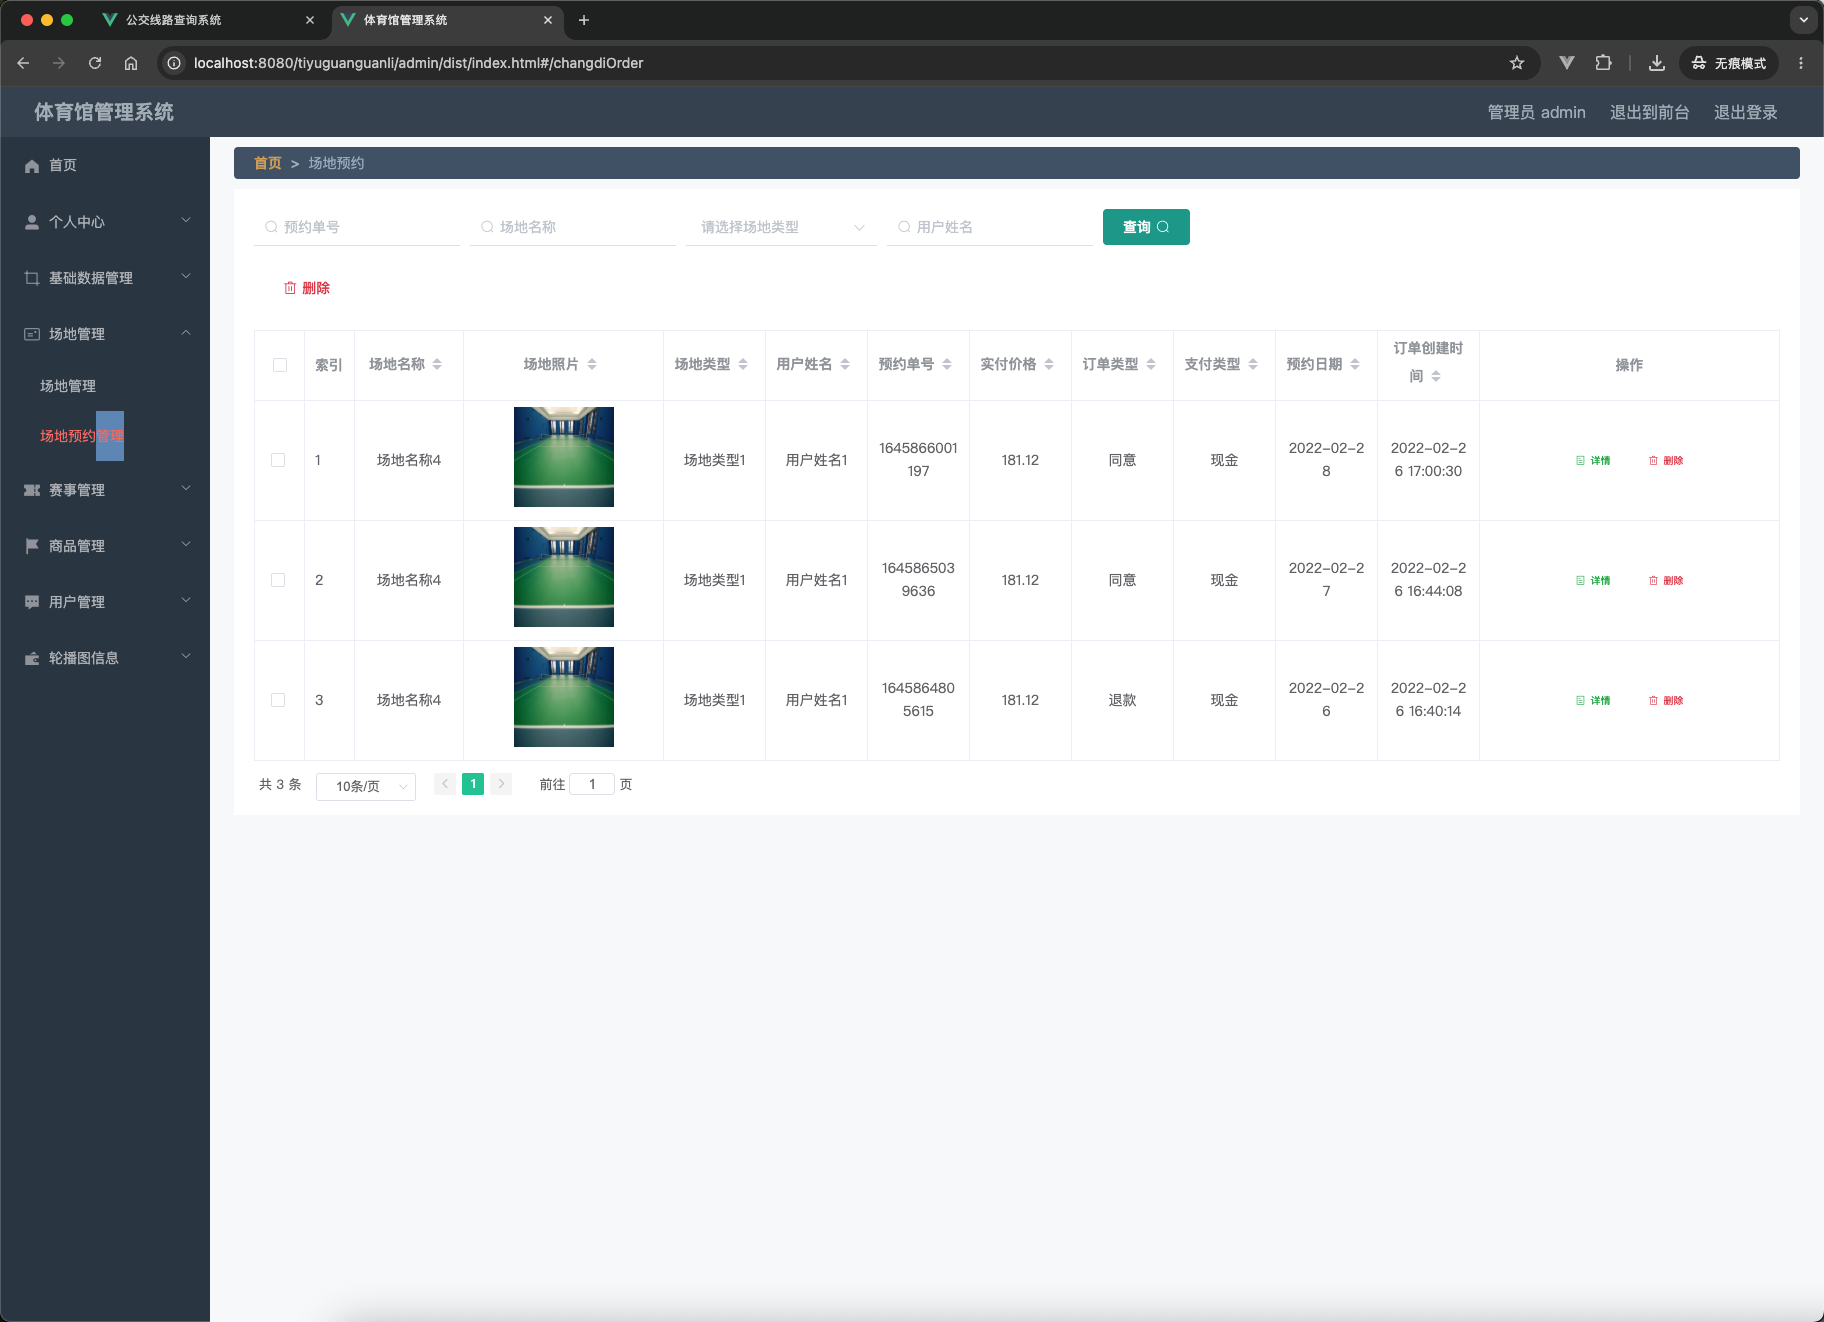The image size is (1824, 1322).
Task: Check the row 1 checkbox
Action: point(278,460)
